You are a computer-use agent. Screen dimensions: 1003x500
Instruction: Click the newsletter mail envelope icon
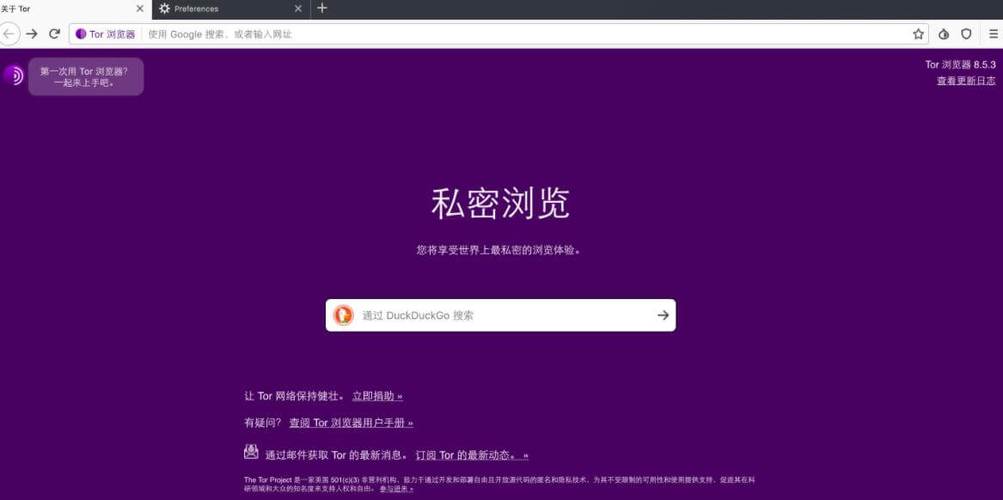(x=251, y=451)
